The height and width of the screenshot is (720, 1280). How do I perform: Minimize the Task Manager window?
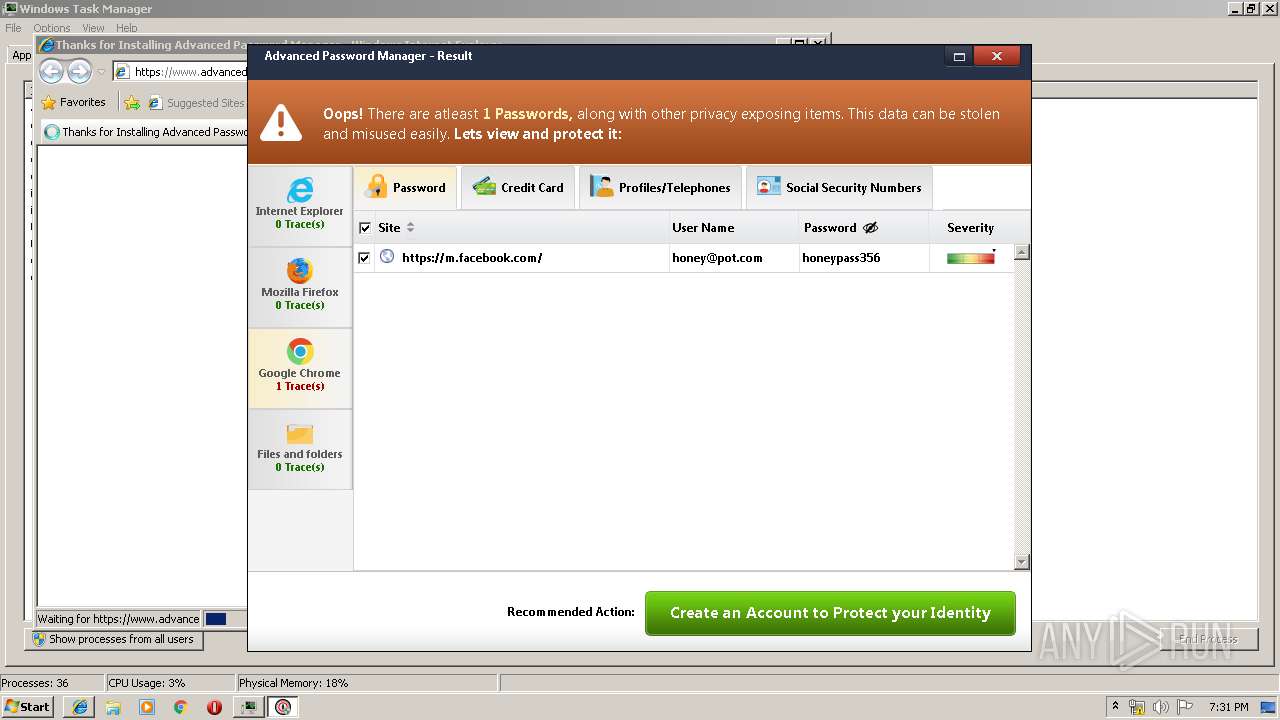coord(1235,9)
